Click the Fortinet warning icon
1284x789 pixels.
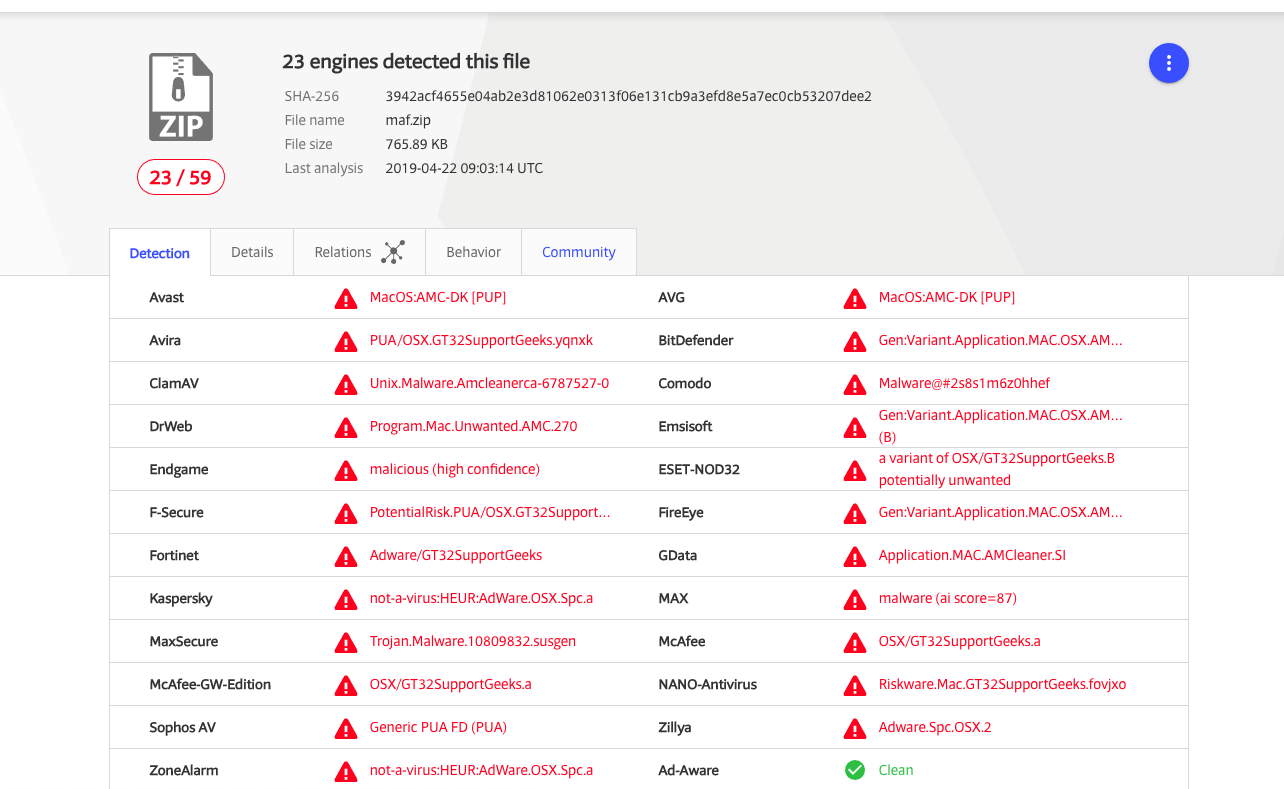tap(346, 556)
